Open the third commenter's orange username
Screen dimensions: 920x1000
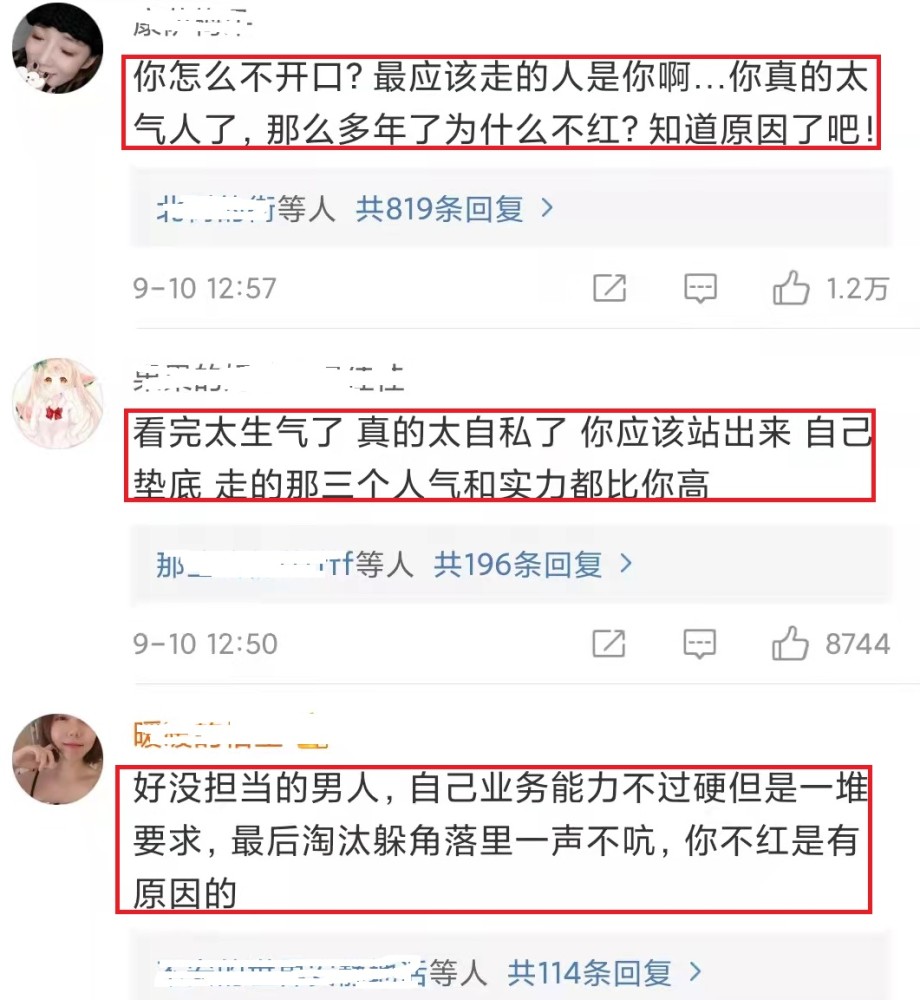(231, 733)
